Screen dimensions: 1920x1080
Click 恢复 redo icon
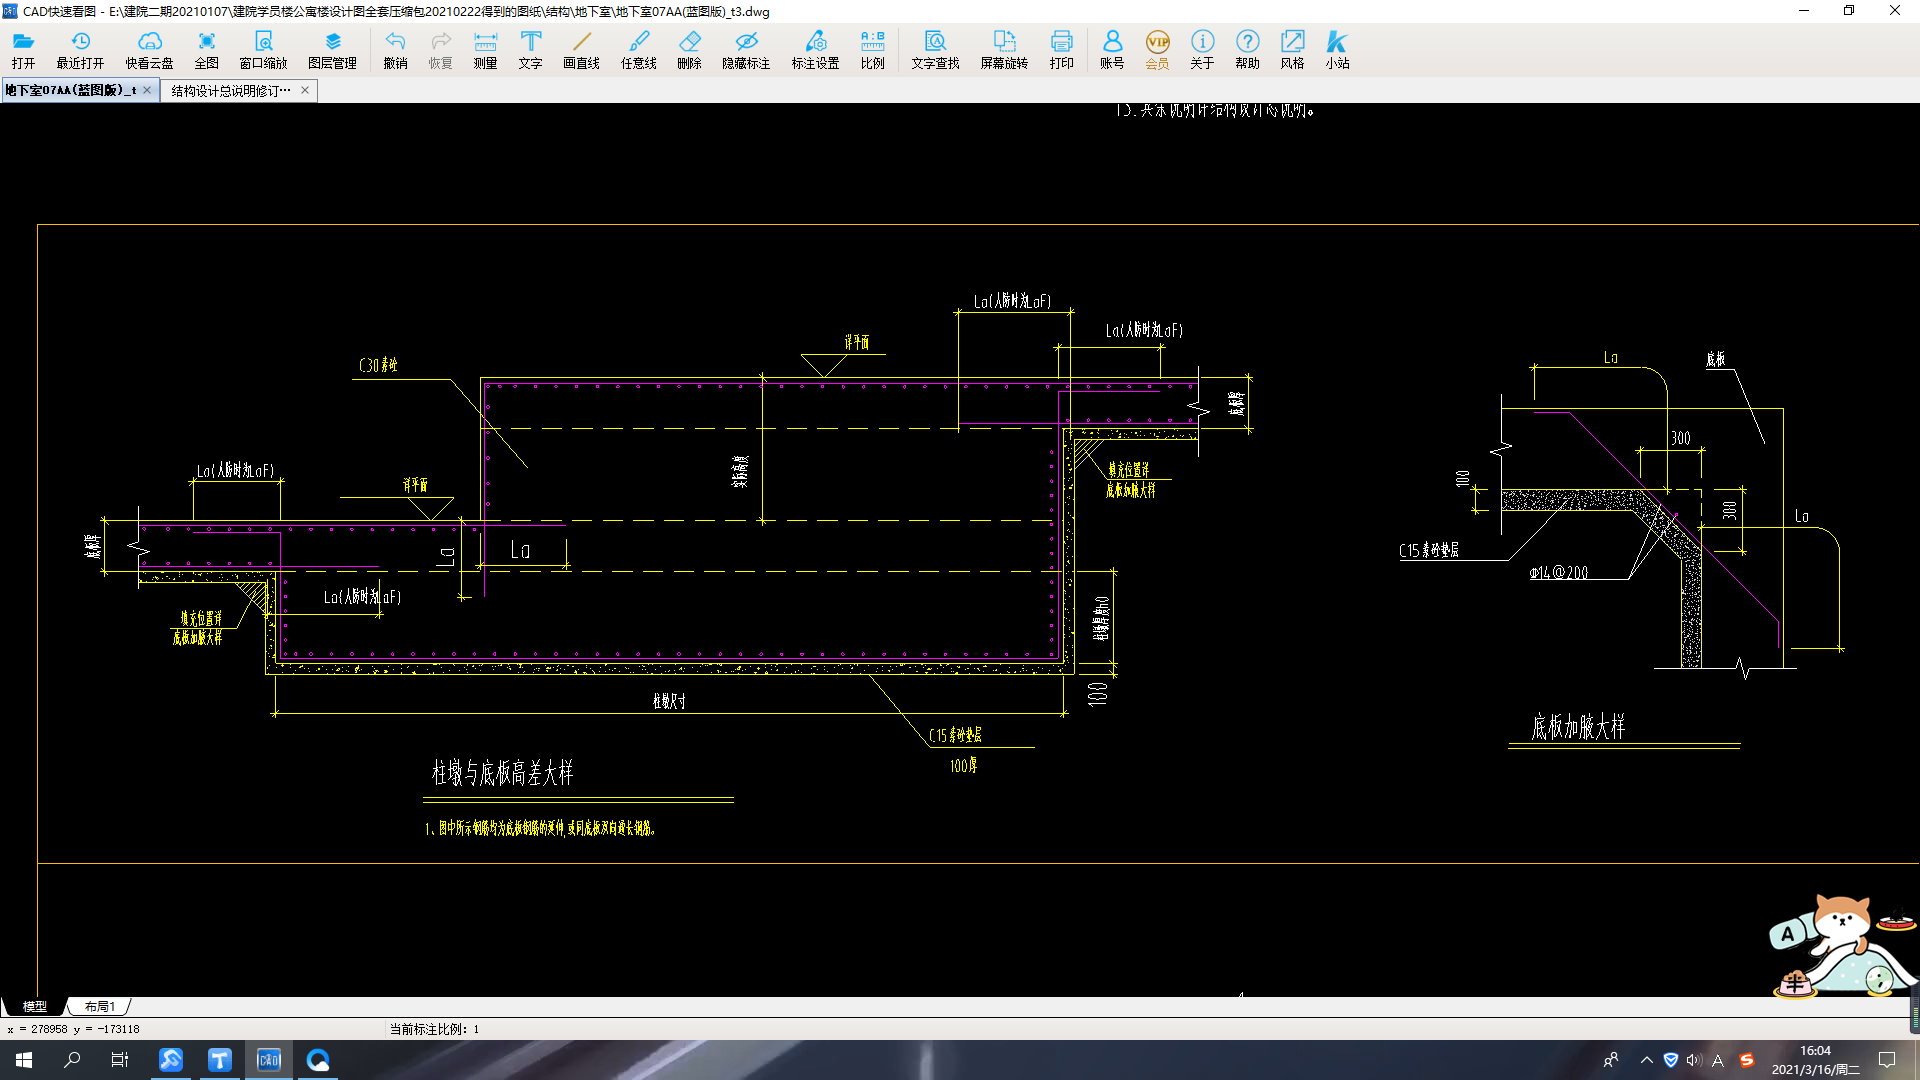[440, 50]
